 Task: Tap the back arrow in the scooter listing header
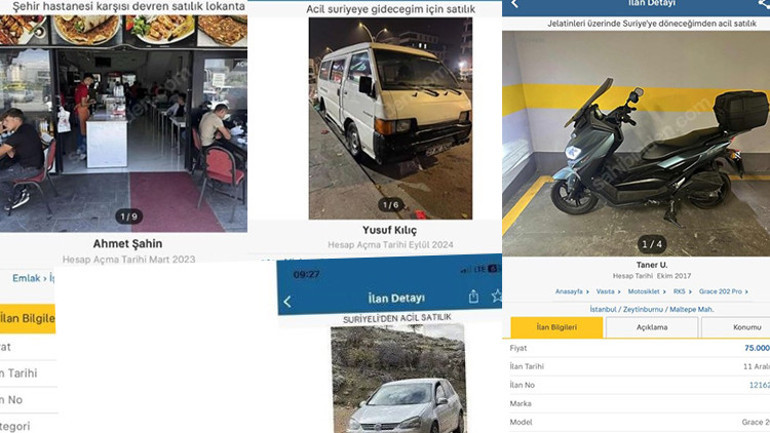point(515,4)
